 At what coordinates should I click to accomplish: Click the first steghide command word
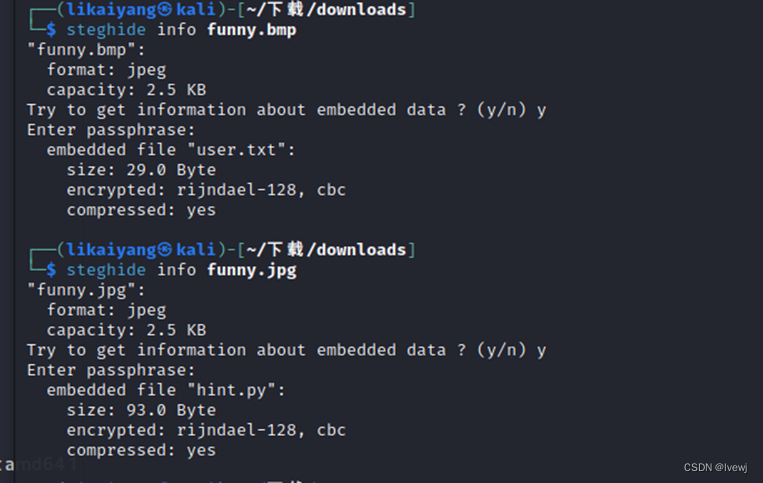coord(106,30)
